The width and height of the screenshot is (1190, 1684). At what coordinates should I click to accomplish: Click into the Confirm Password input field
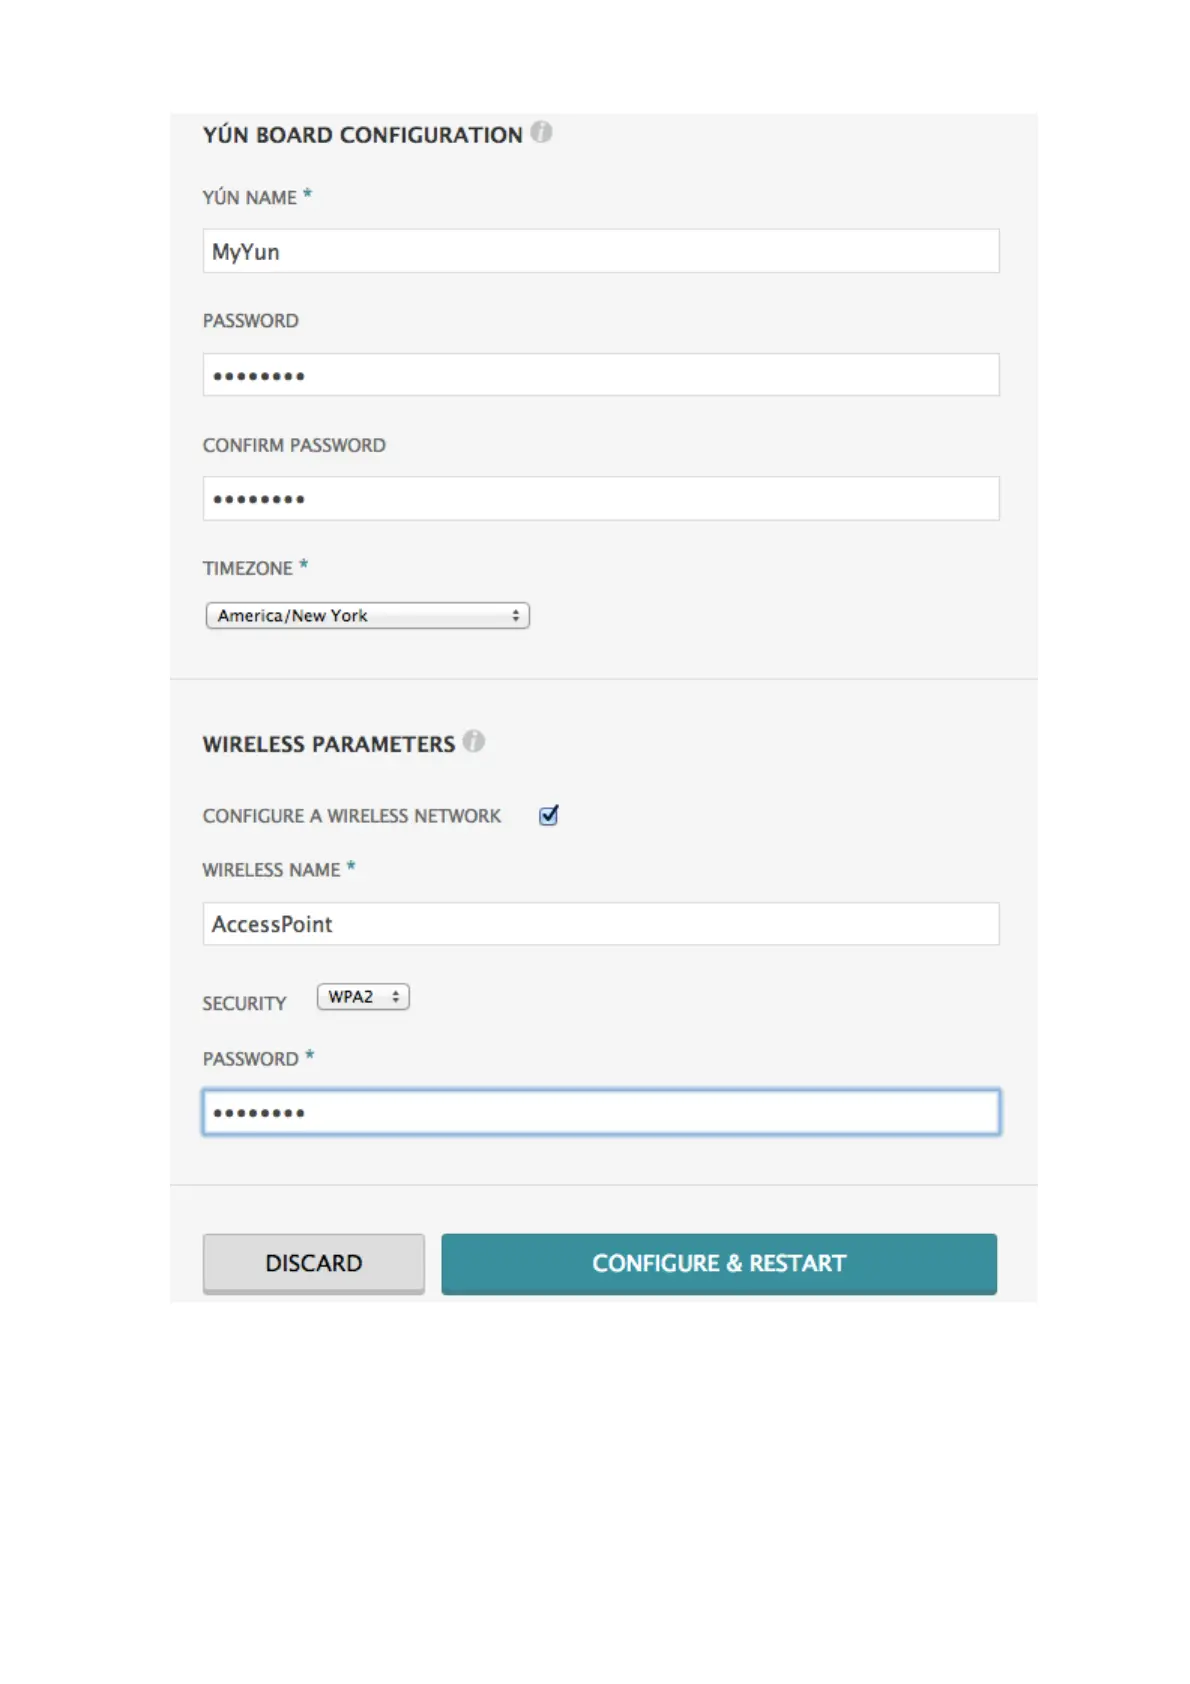coord(600,498)
